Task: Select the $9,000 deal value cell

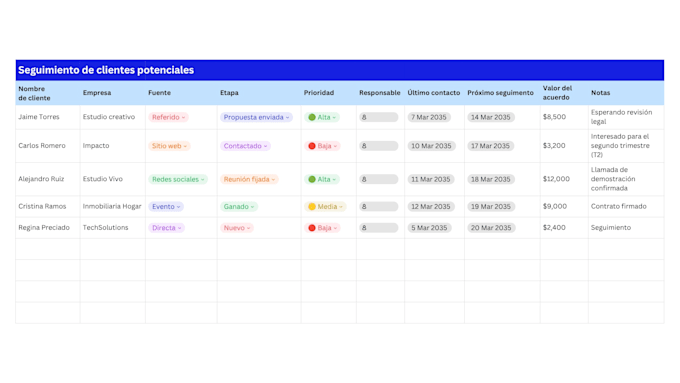Action: coord(564,206)
